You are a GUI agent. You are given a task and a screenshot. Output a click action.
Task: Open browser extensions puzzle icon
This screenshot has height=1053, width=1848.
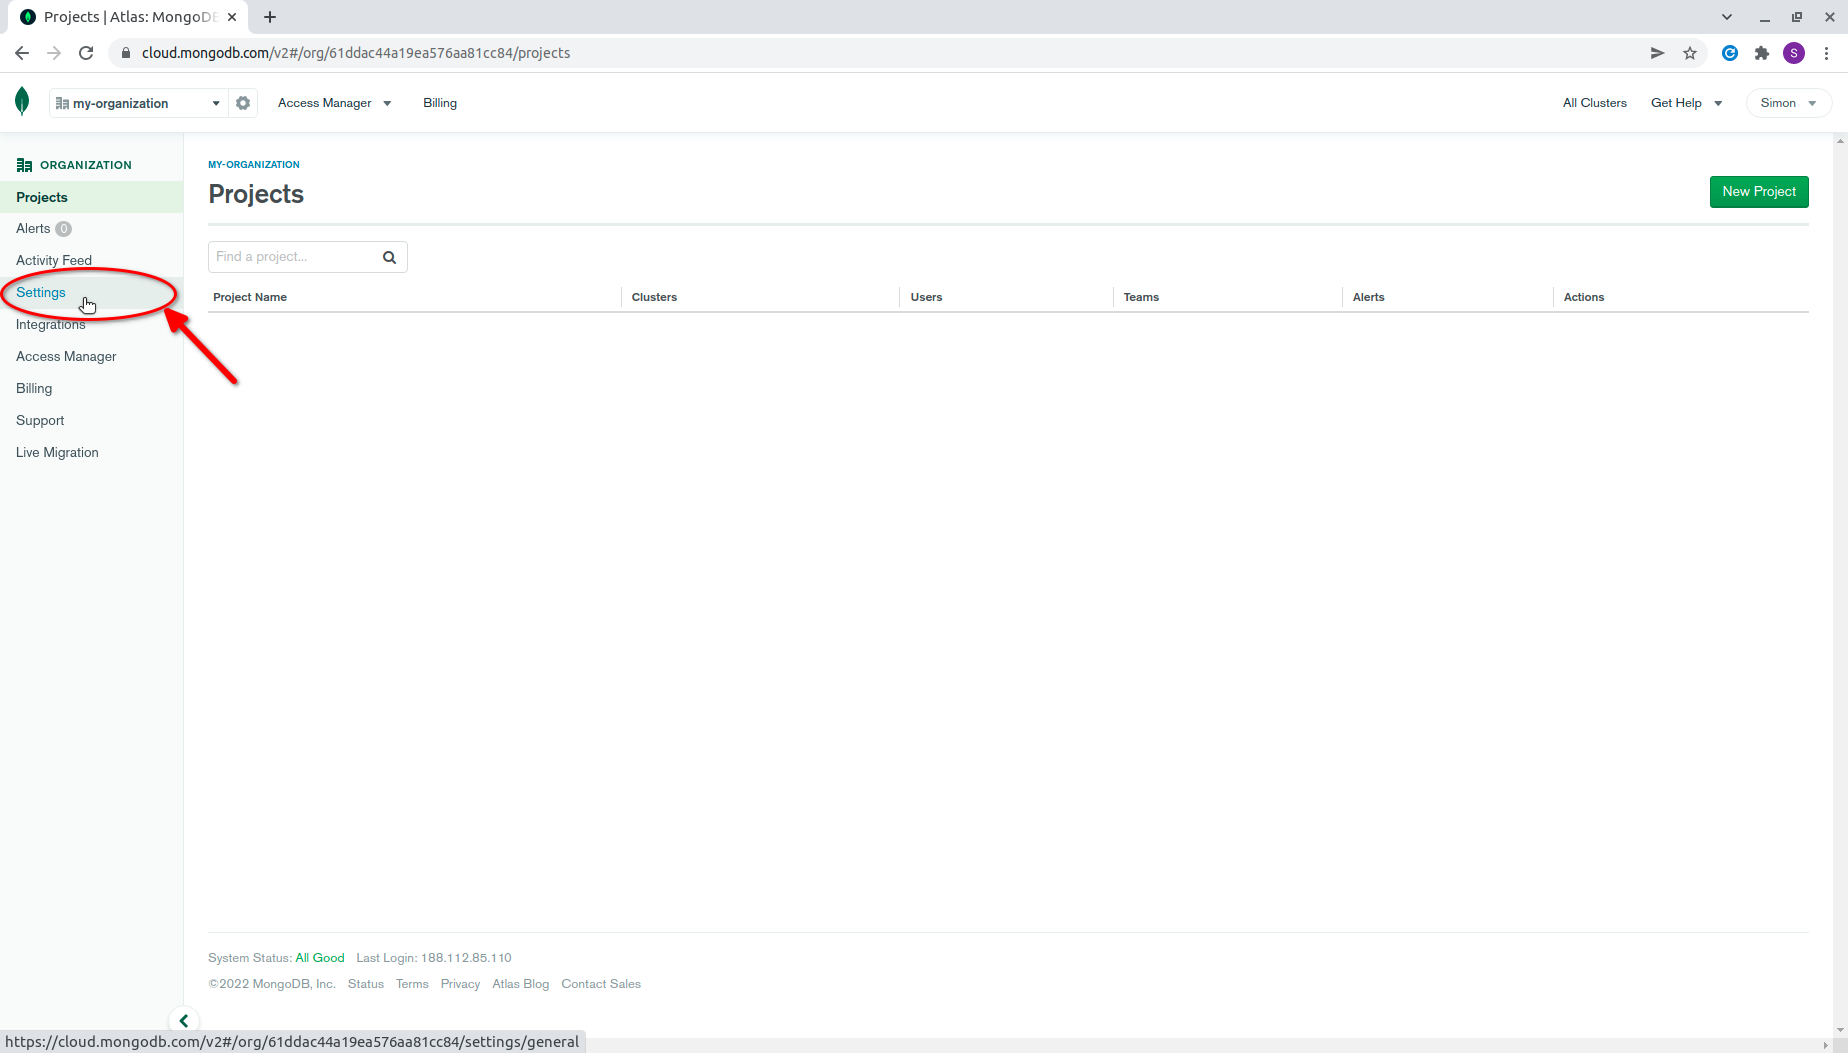click(1762, 53)
